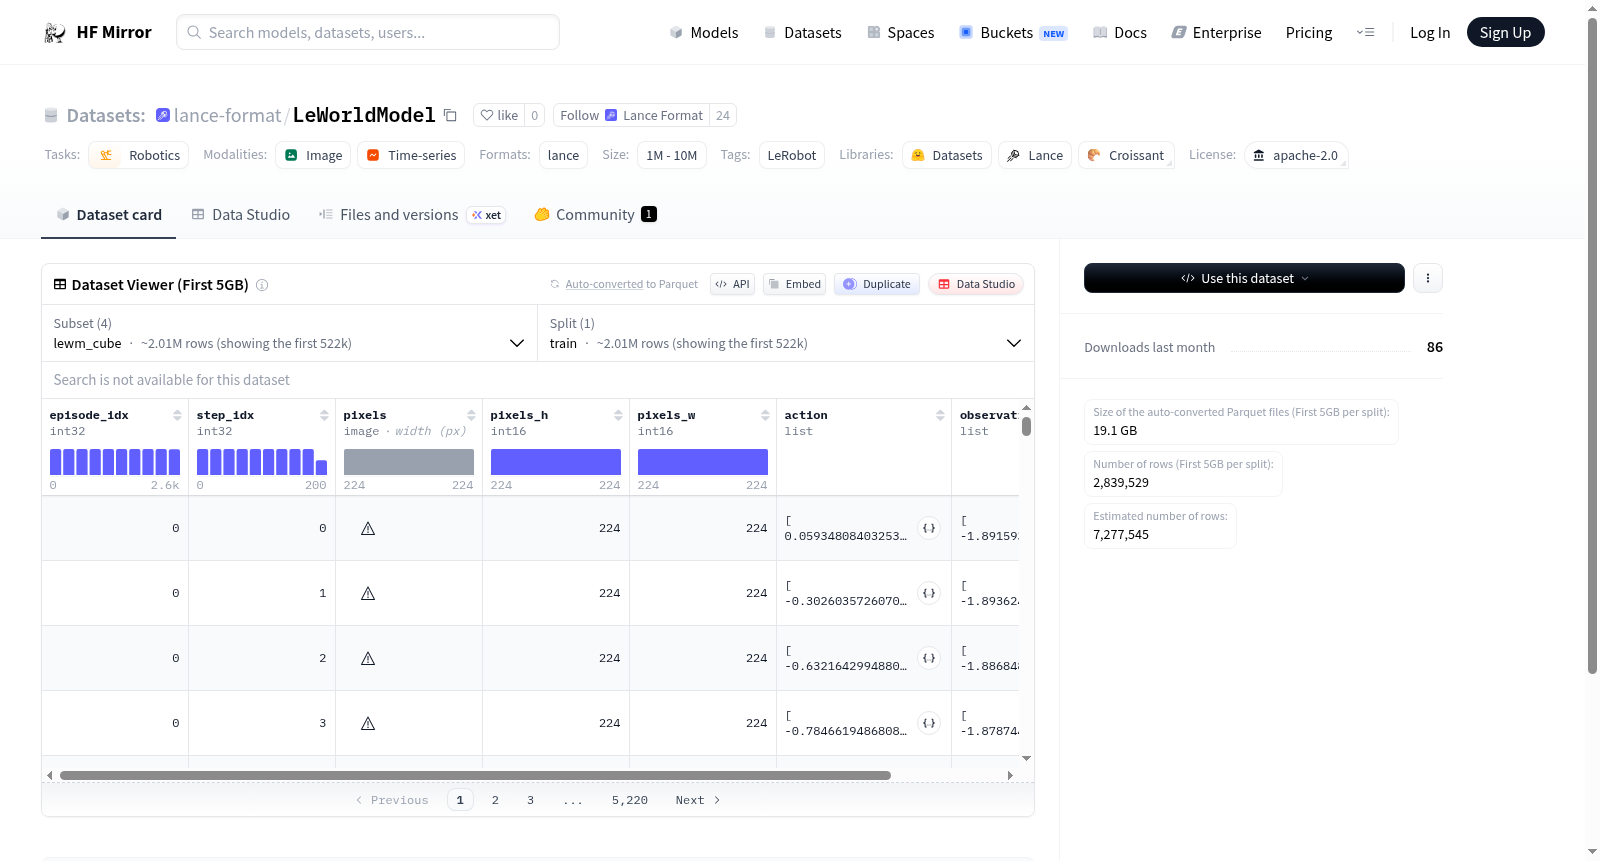Click the Time-series modality tag
1600x861 pixels.
[411, 155]
